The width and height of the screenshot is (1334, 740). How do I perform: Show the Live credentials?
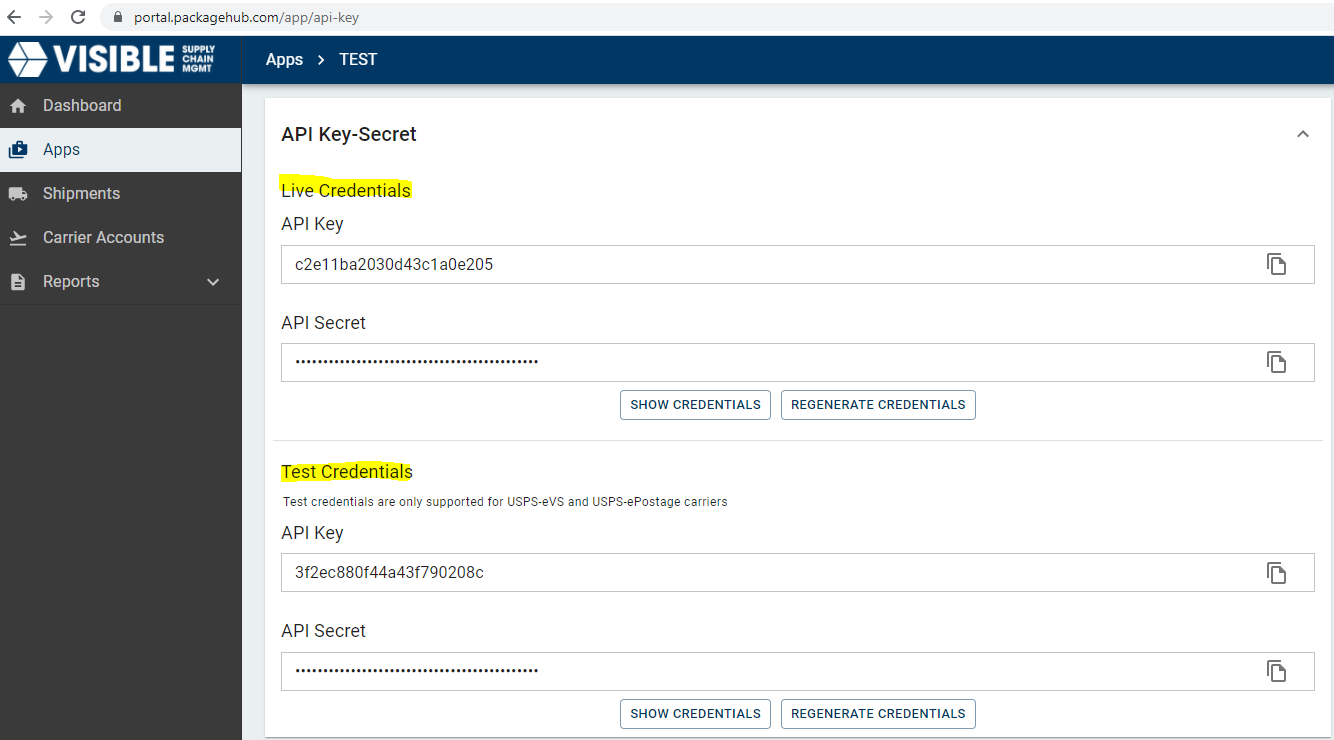pos(695,405)
